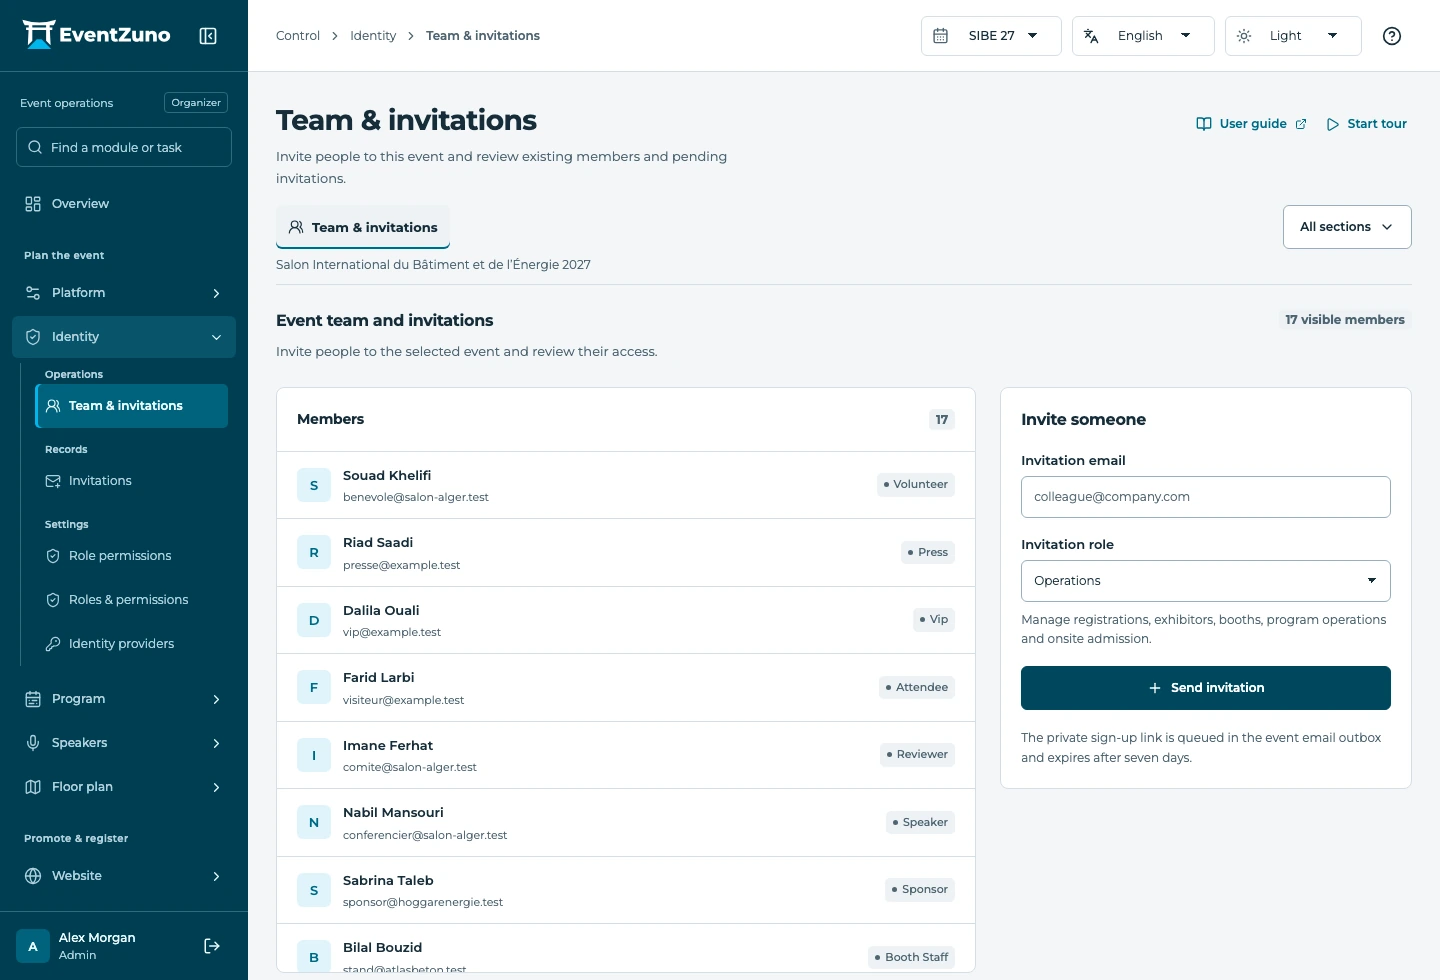Click Riad Saadi's R avatar

314,553
